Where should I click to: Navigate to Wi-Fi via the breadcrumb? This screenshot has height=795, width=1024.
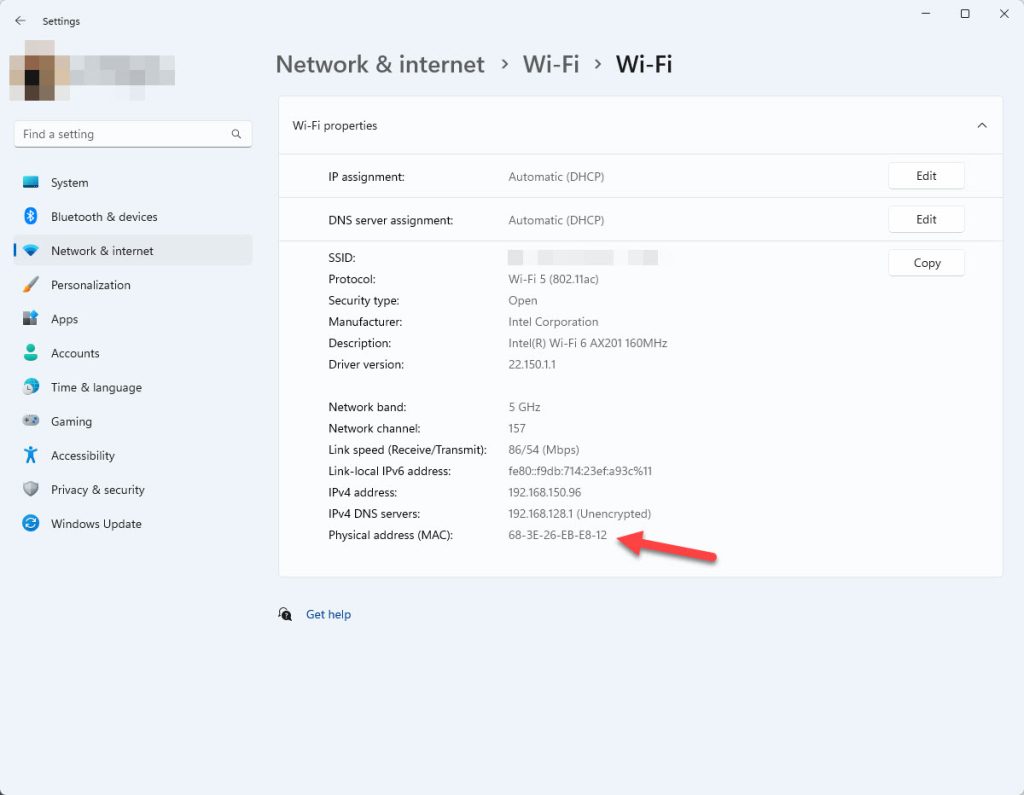pyautogui.click(x=551, y=64)
